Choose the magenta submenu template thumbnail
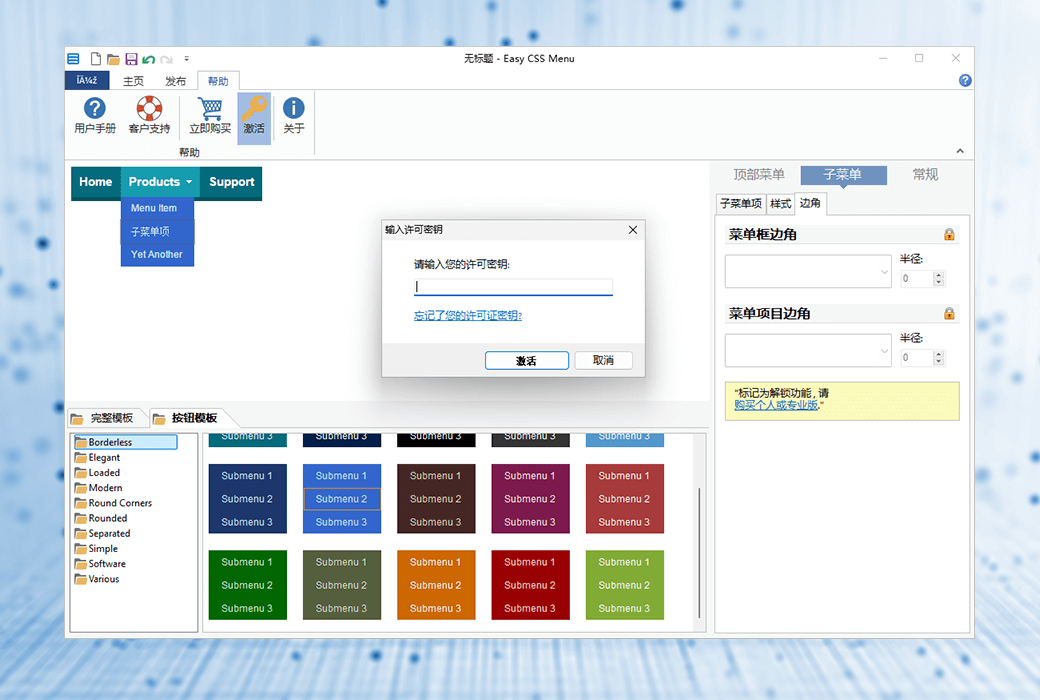The image size is (1040, 700). 530,499
